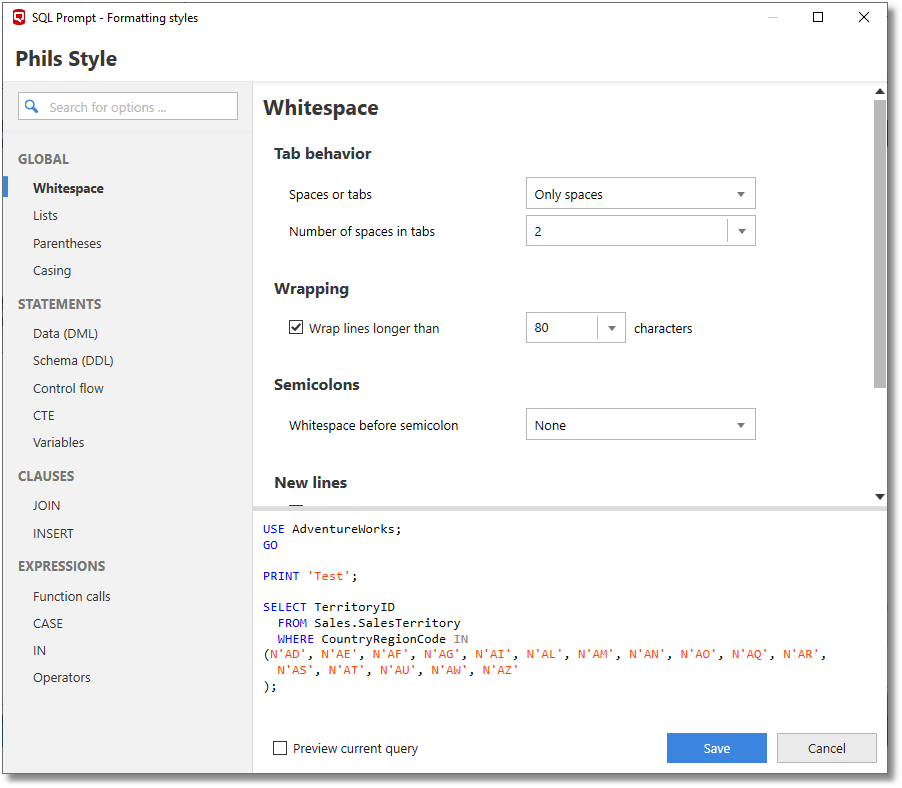Enable Preview current query checkbox

(x=280, y=748)
